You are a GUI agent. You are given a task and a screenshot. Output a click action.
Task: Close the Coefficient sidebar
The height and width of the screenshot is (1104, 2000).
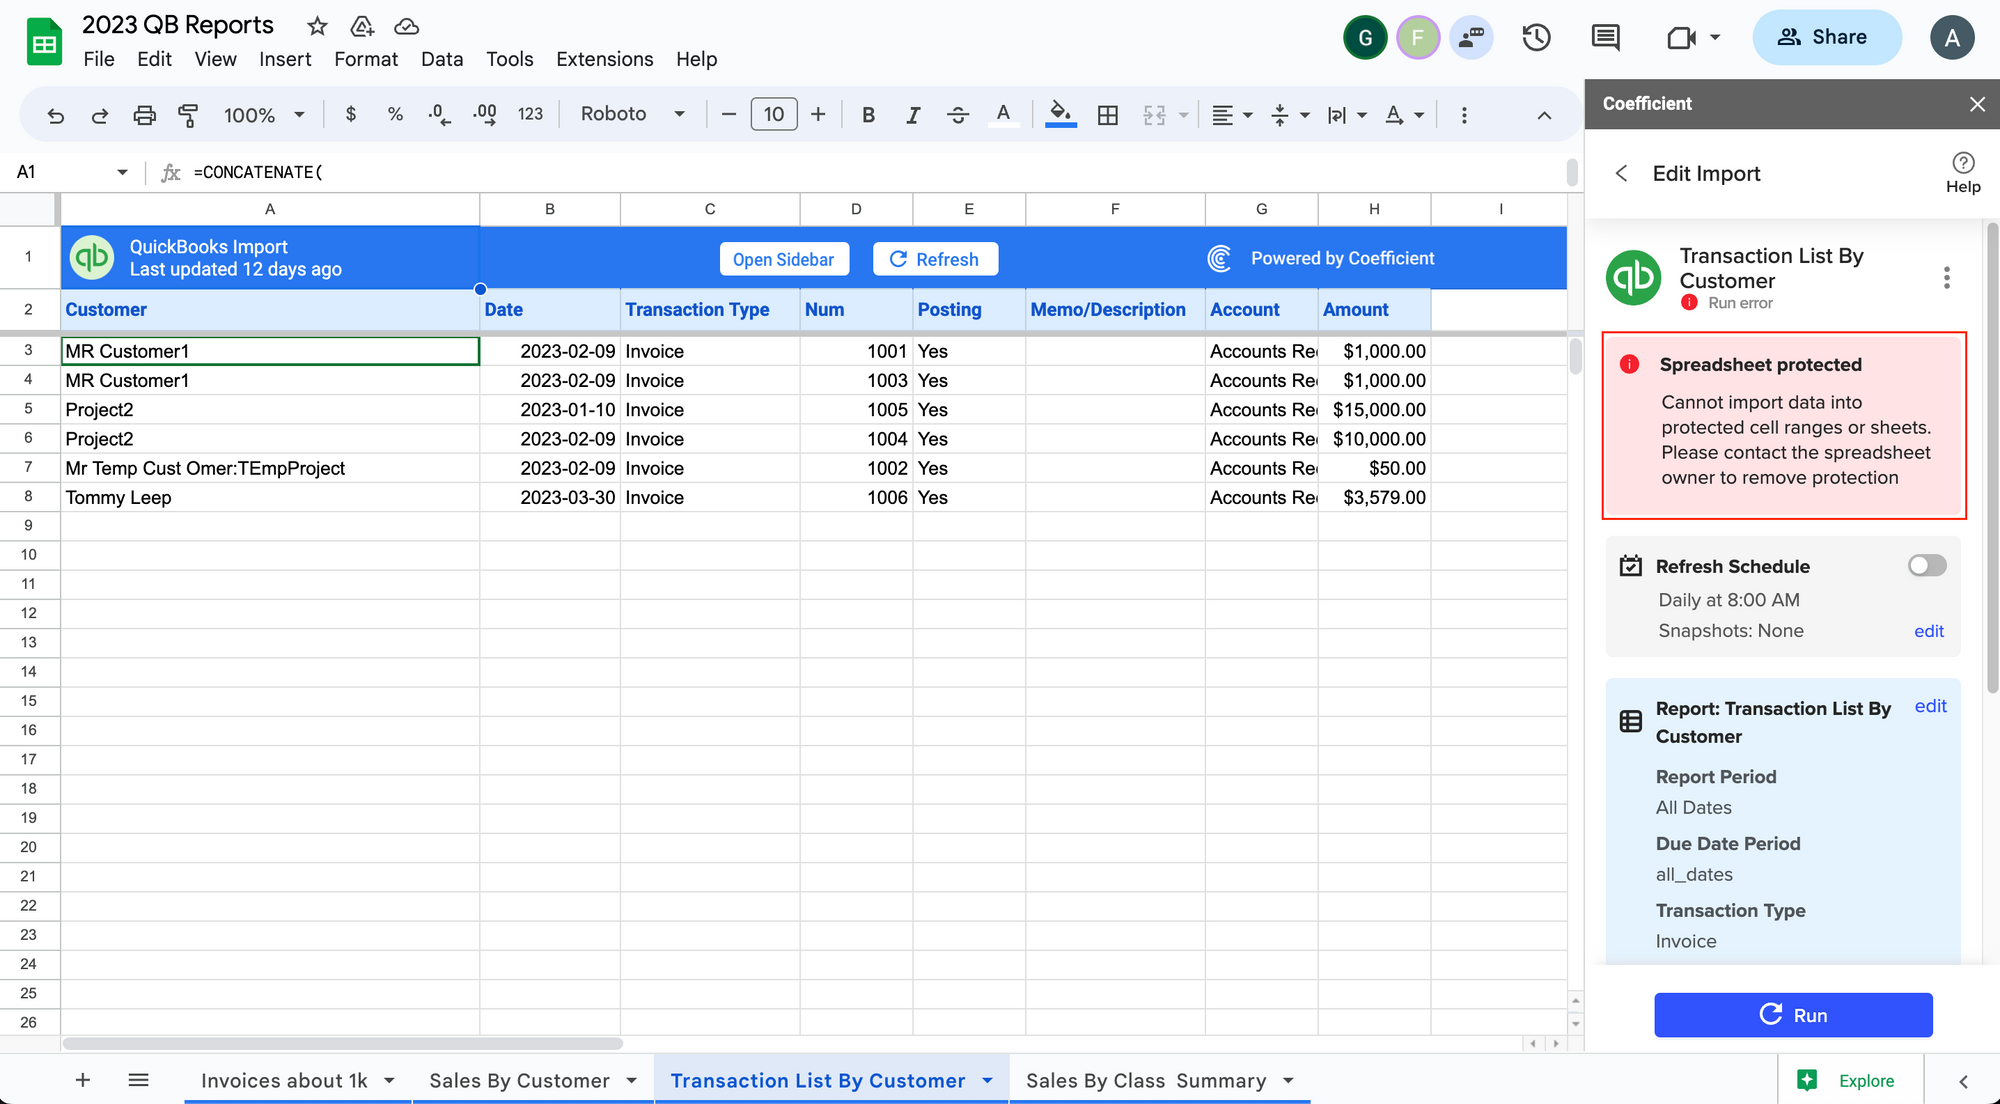[1977, 104]
